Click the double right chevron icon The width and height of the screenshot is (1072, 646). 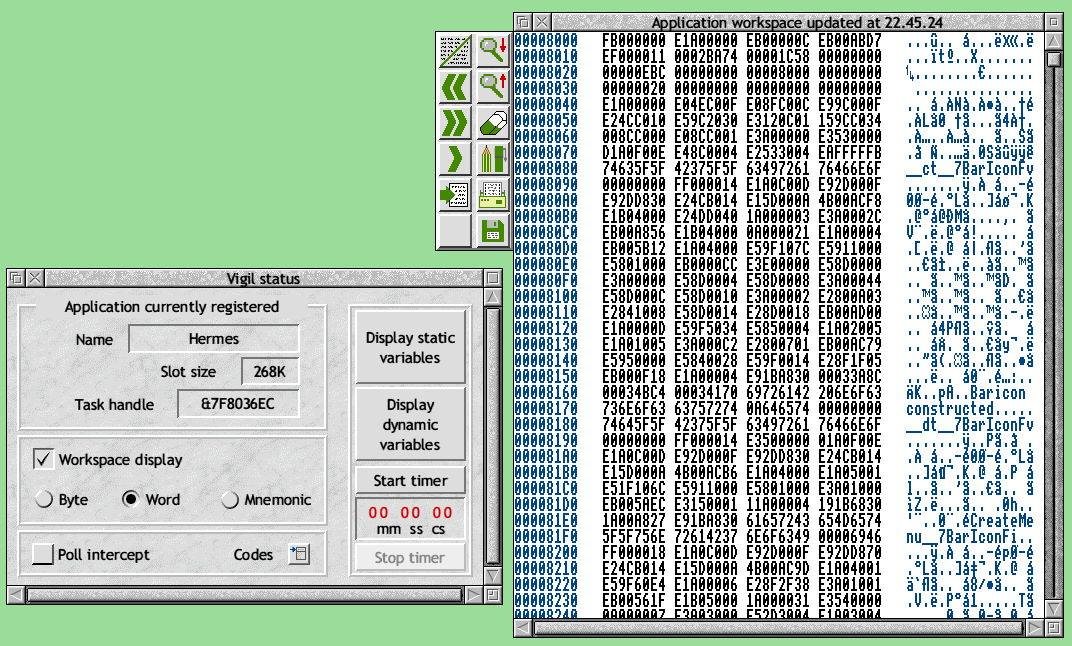click(455, 122)
